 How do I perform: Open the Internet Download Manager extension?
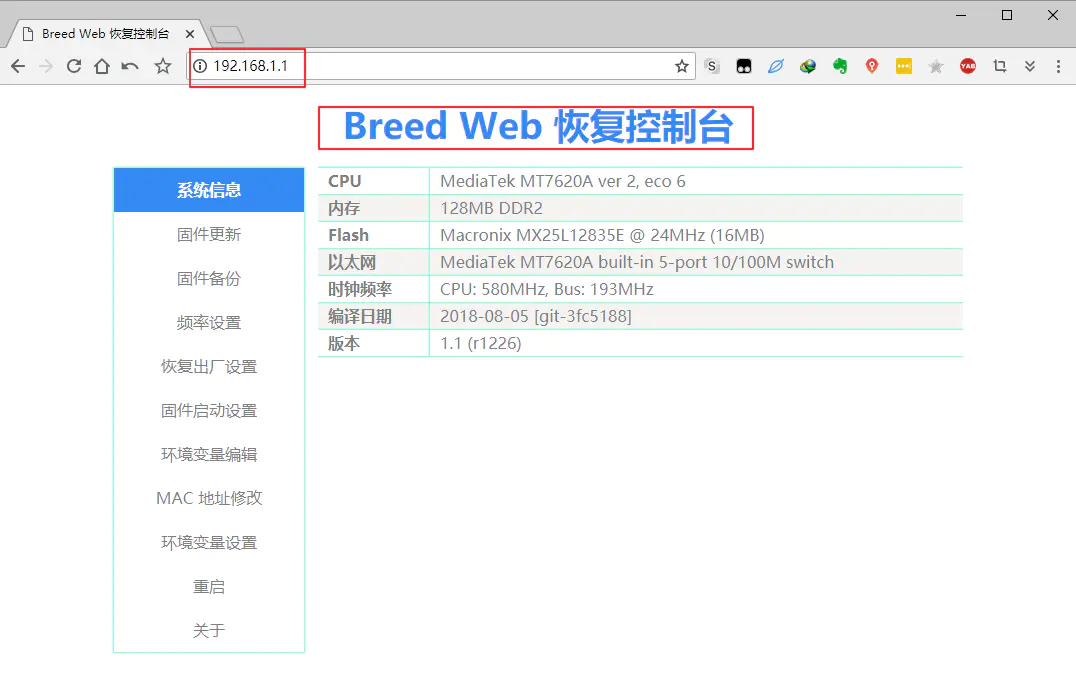click(808, 66)
